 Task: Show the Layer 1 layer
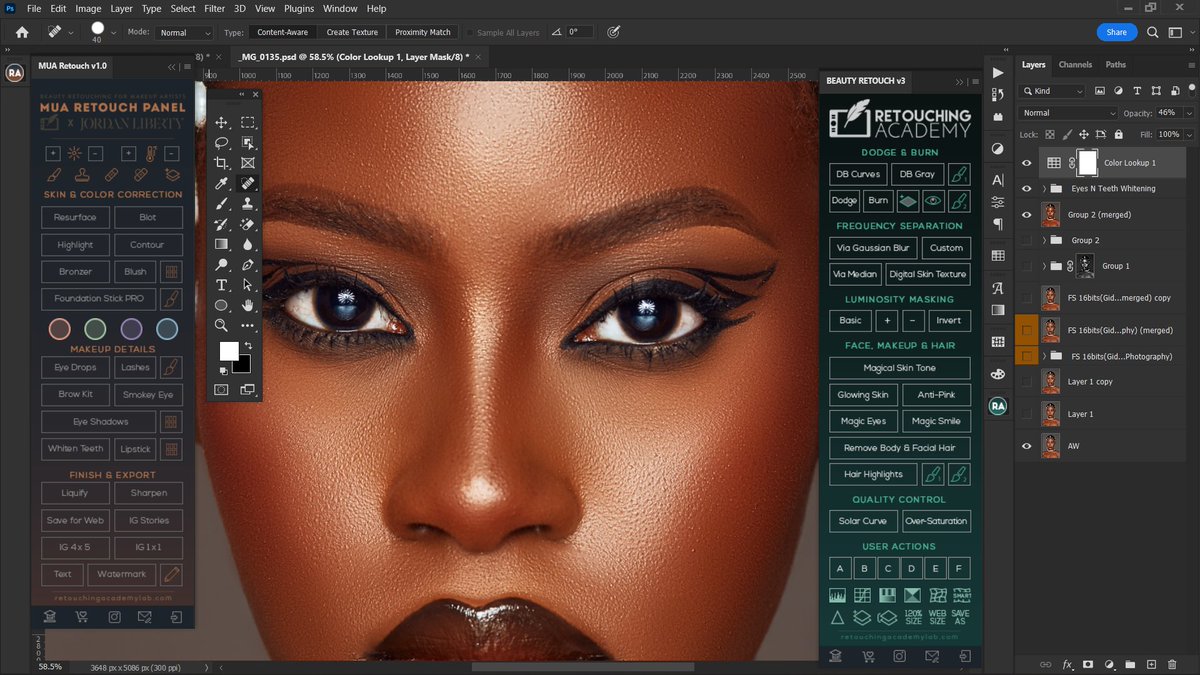pyautogui.click(x=1026, y=414)
